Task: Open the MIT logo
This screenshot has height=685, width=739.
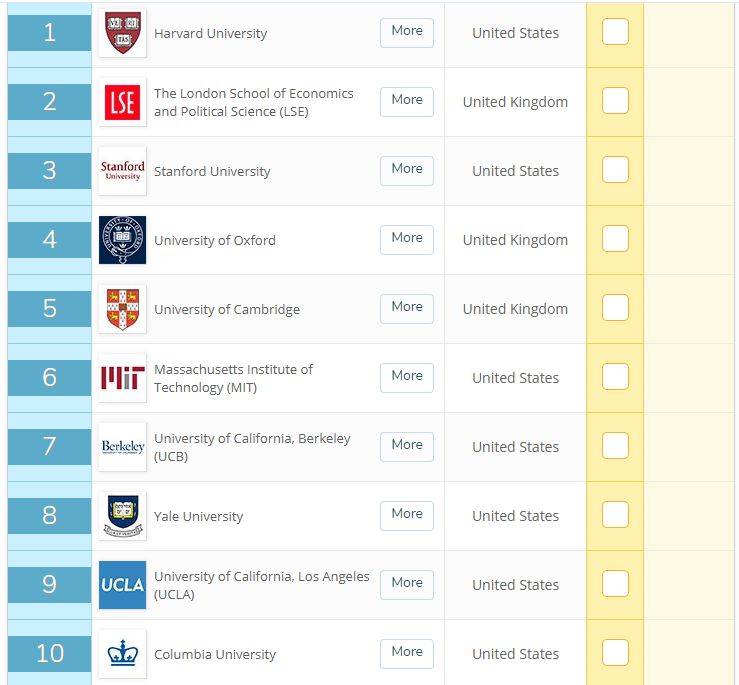Action: 123,378
